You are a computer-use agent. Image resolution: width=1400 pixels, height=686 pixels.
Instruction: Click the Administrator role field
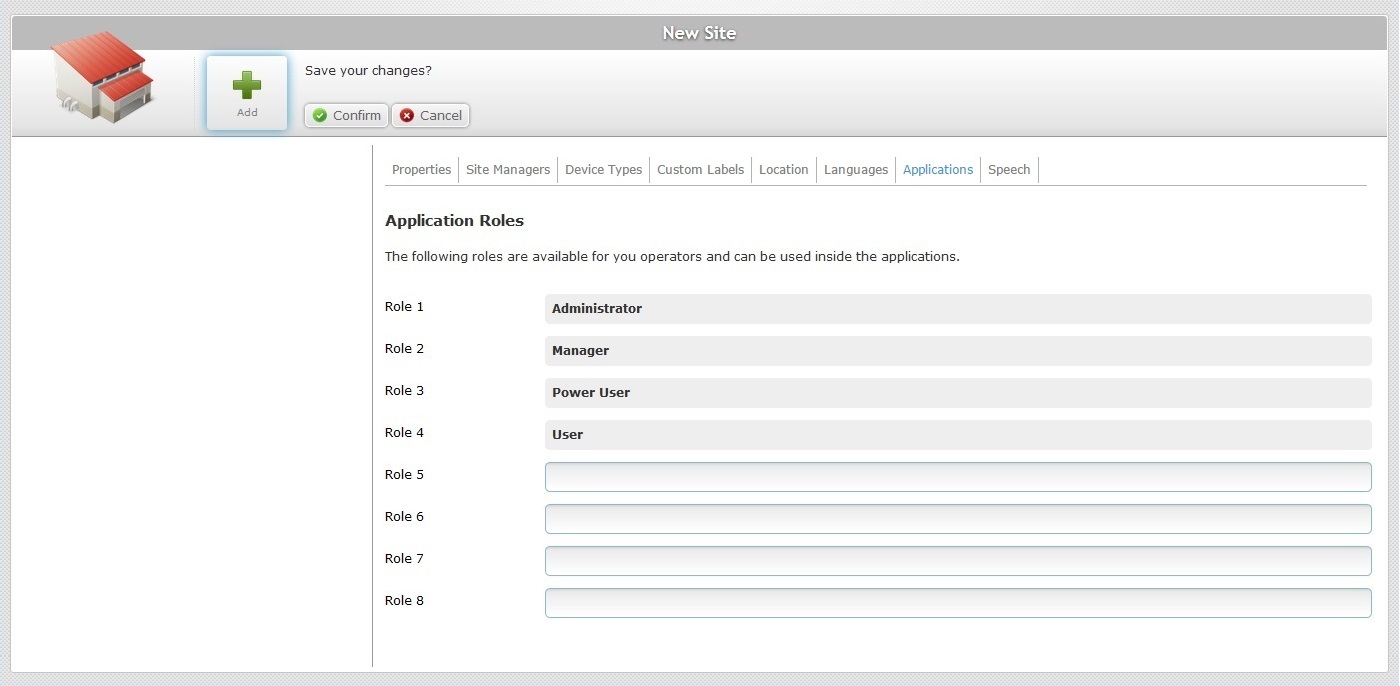(958, 309)
